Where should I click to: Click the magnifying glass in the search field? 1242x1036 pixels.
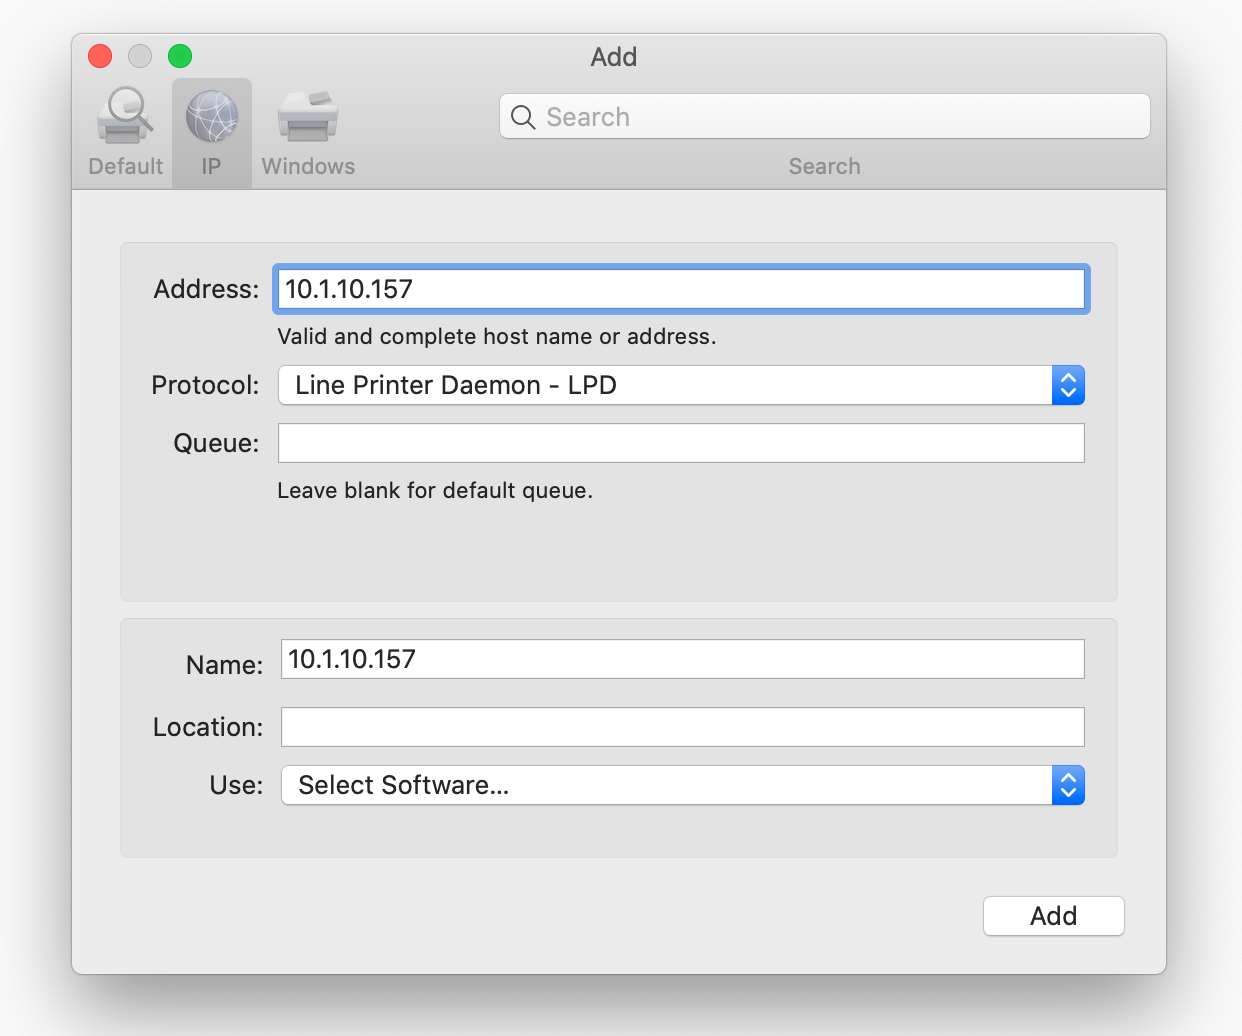(523, 117)
